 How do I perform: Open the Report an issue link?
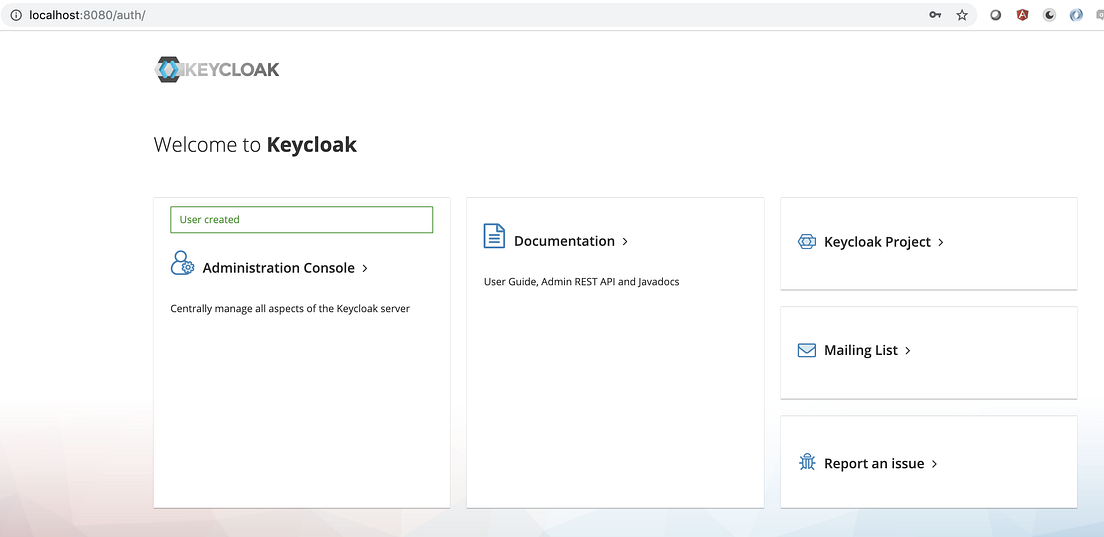[874, 463]
